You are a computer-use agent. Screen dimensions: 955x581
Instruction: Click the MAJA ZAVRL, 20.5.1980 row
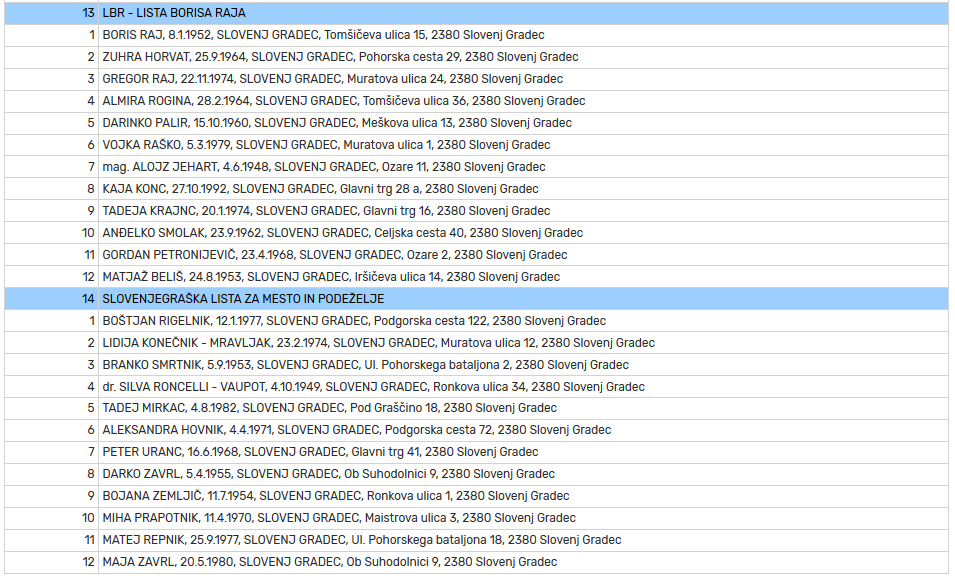coord(476,561)
